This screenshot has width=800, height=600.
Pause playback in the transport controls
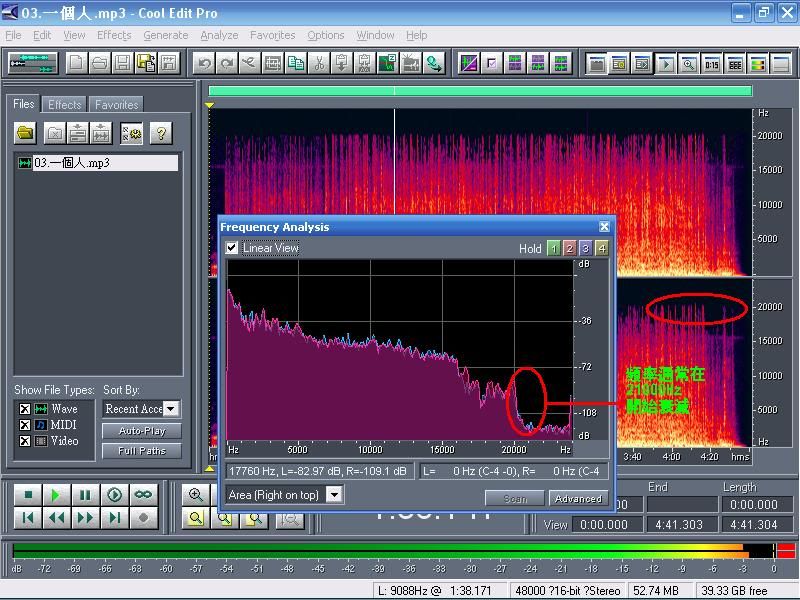coord(85,494)
